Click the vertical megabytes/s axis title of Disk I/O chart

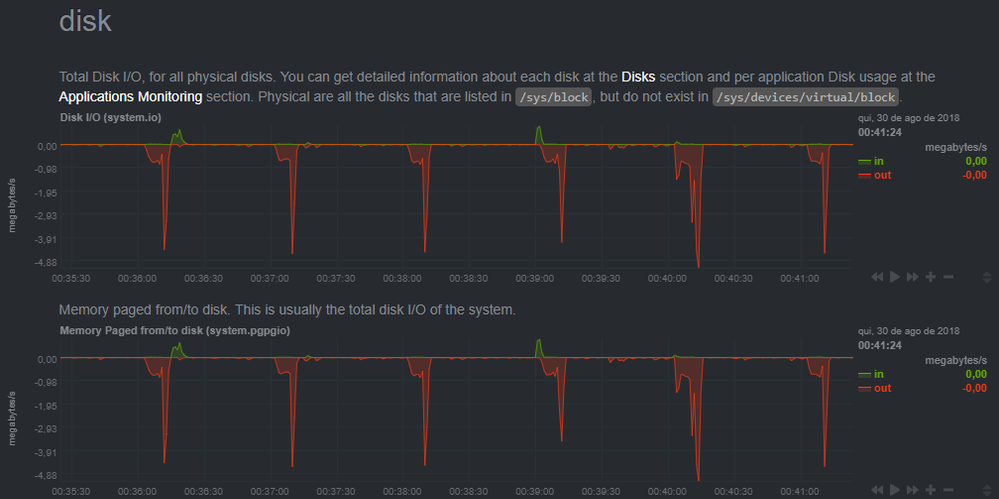pyautogui.click(x=13, y=203)
